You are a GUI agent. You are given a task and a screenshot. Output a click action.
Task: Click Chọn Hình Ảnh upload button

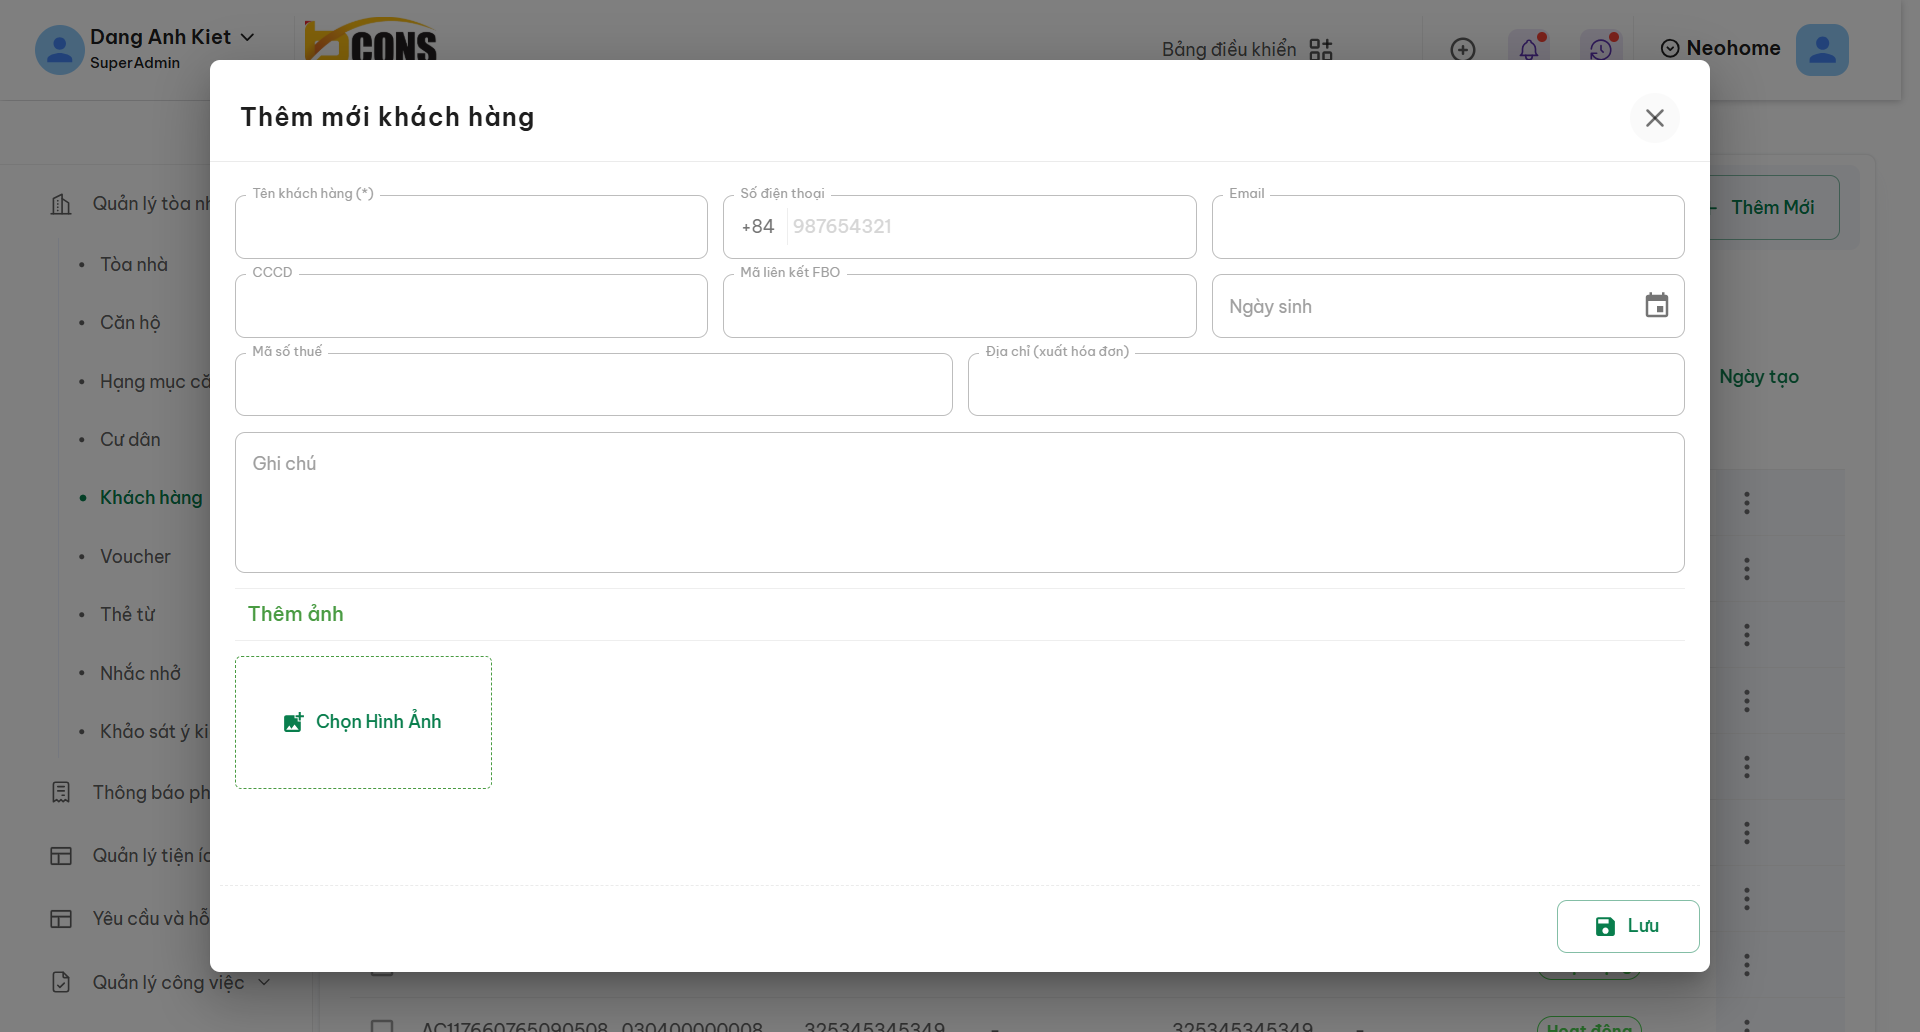(x=363, y=722)
